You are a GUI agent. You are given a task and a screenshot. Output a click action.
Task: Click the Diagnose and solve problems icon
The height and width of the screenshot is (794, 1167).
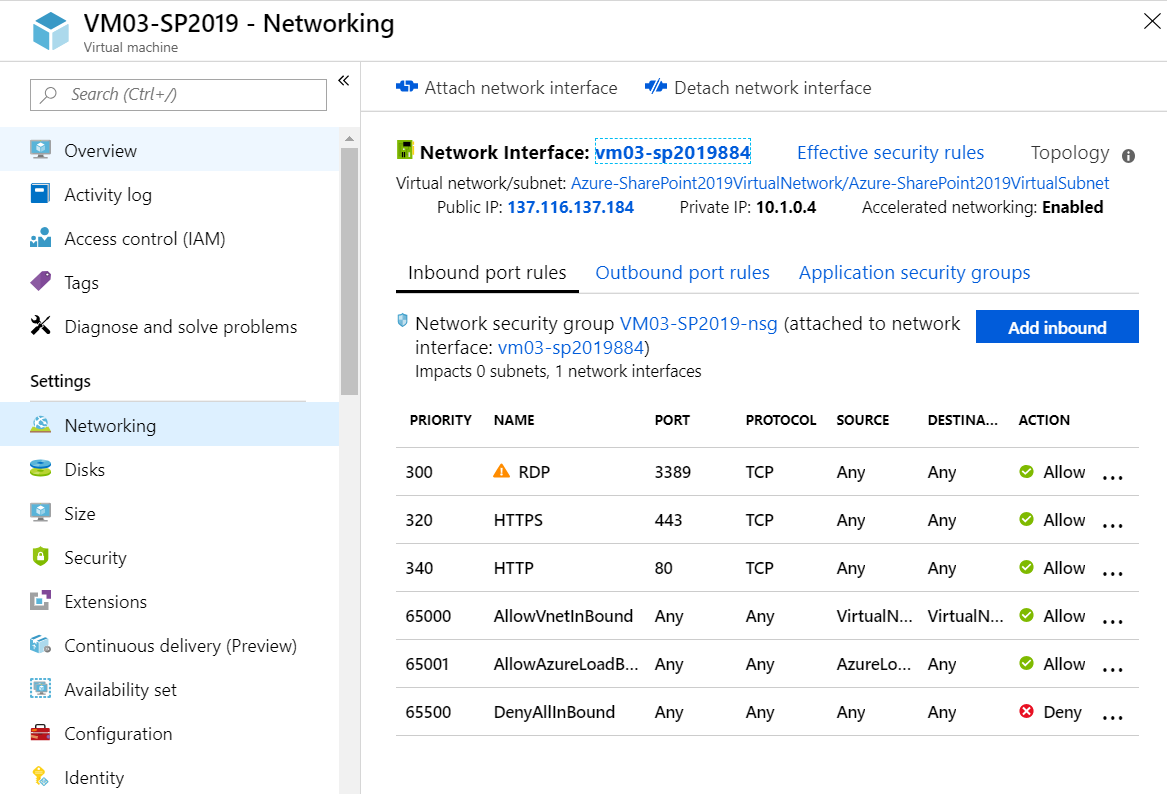pyautogui.click(x=41, y=326)
